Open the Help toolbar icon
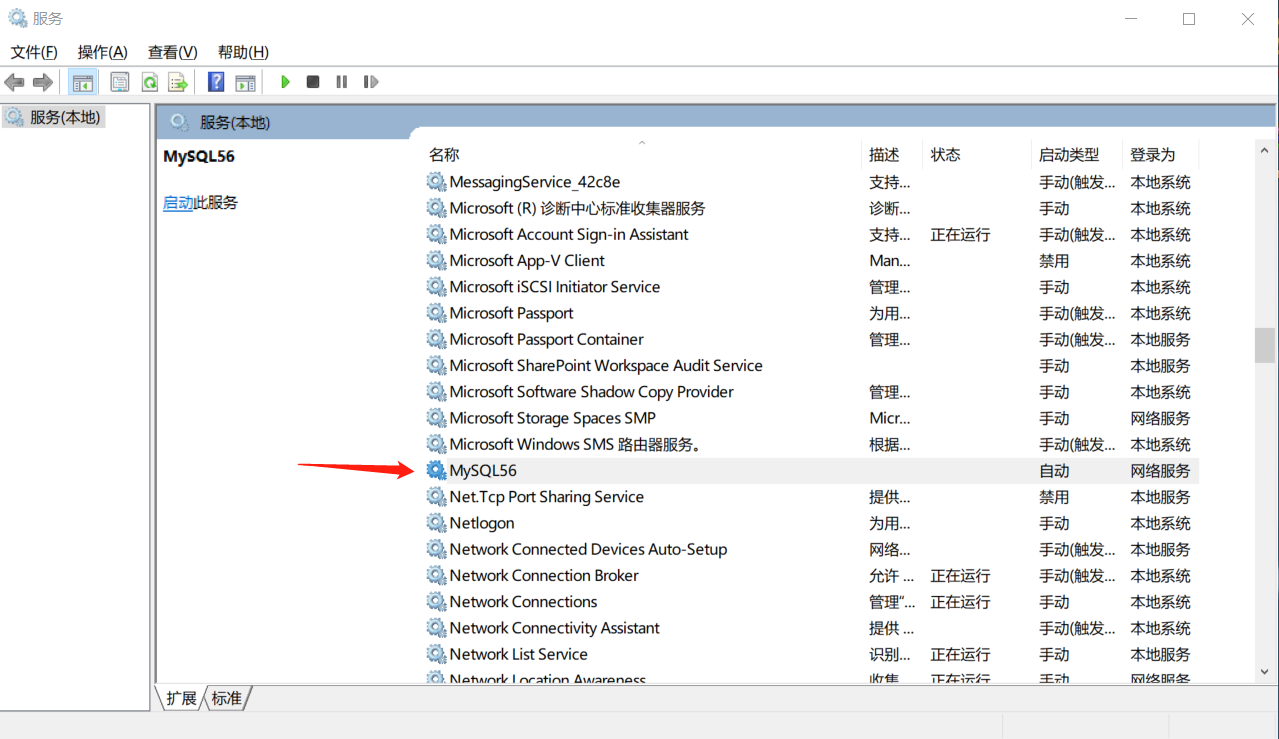 [215, 82]
